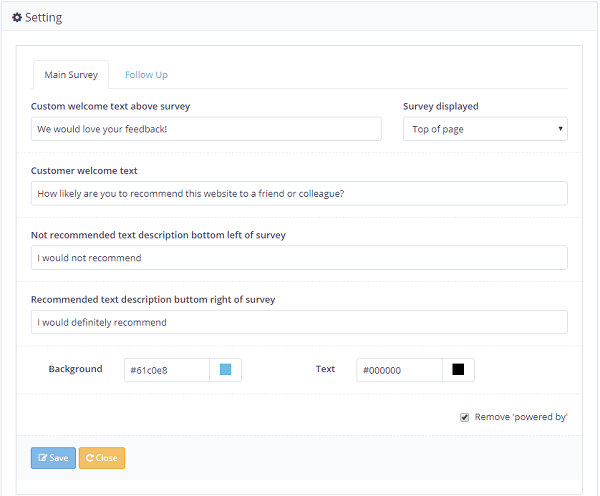Click the Save button

(53, 458)
